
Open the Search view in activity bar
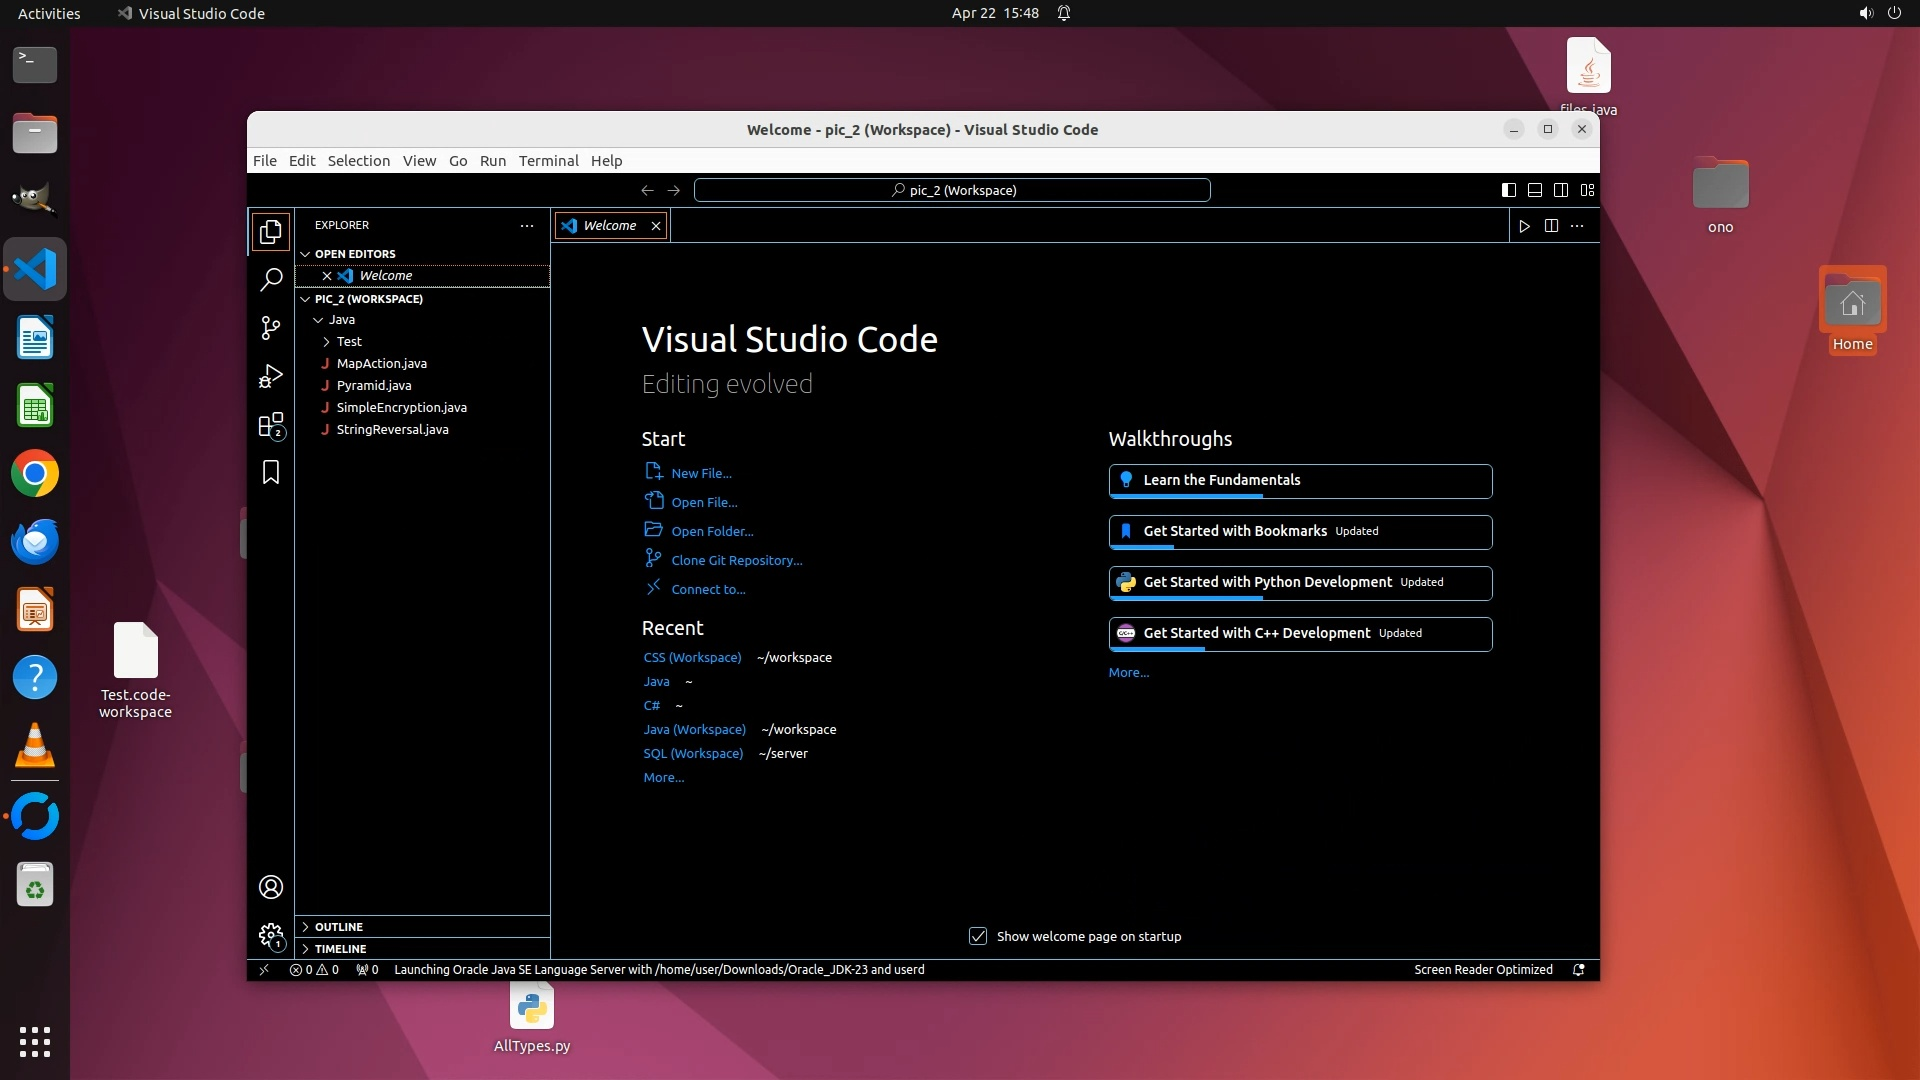pos(271,280)
